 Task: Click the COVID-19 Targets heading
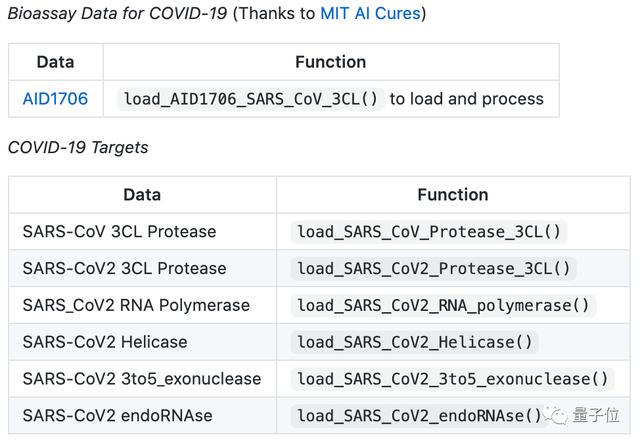78,147
